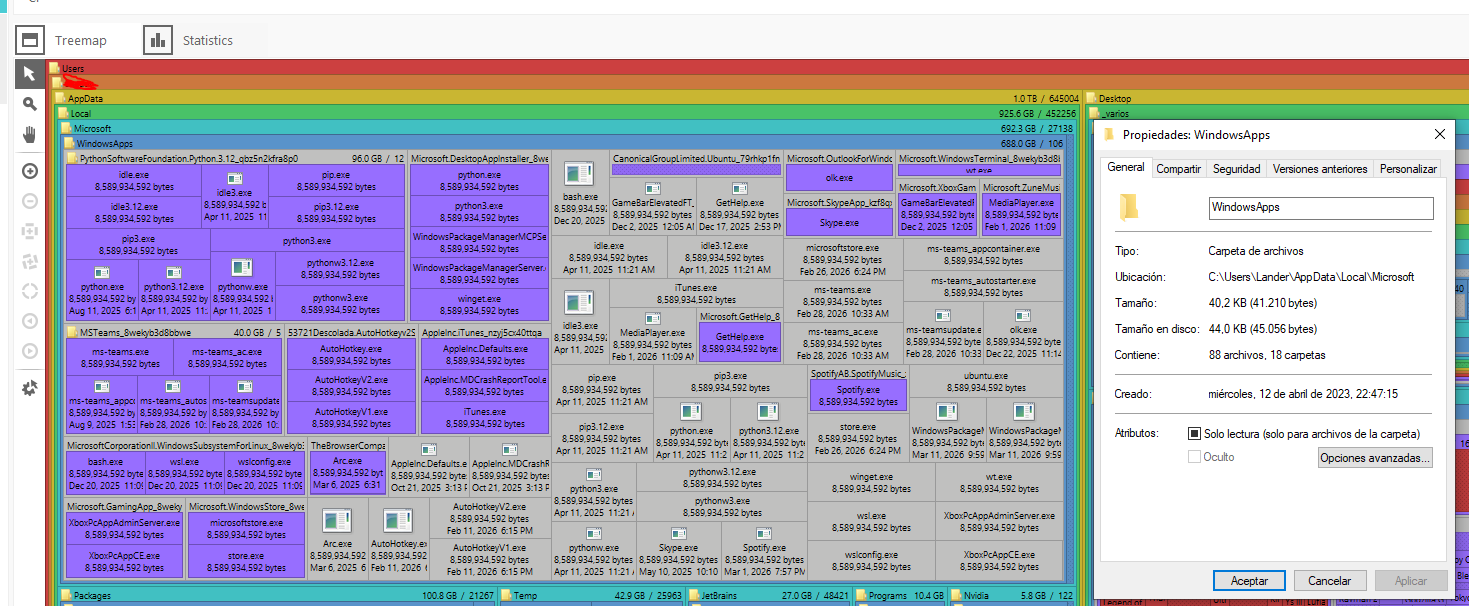The height and width of the screenshot is (606, 1469).
Task: Open the Seguridad tab
Action: pos(1236,169)
